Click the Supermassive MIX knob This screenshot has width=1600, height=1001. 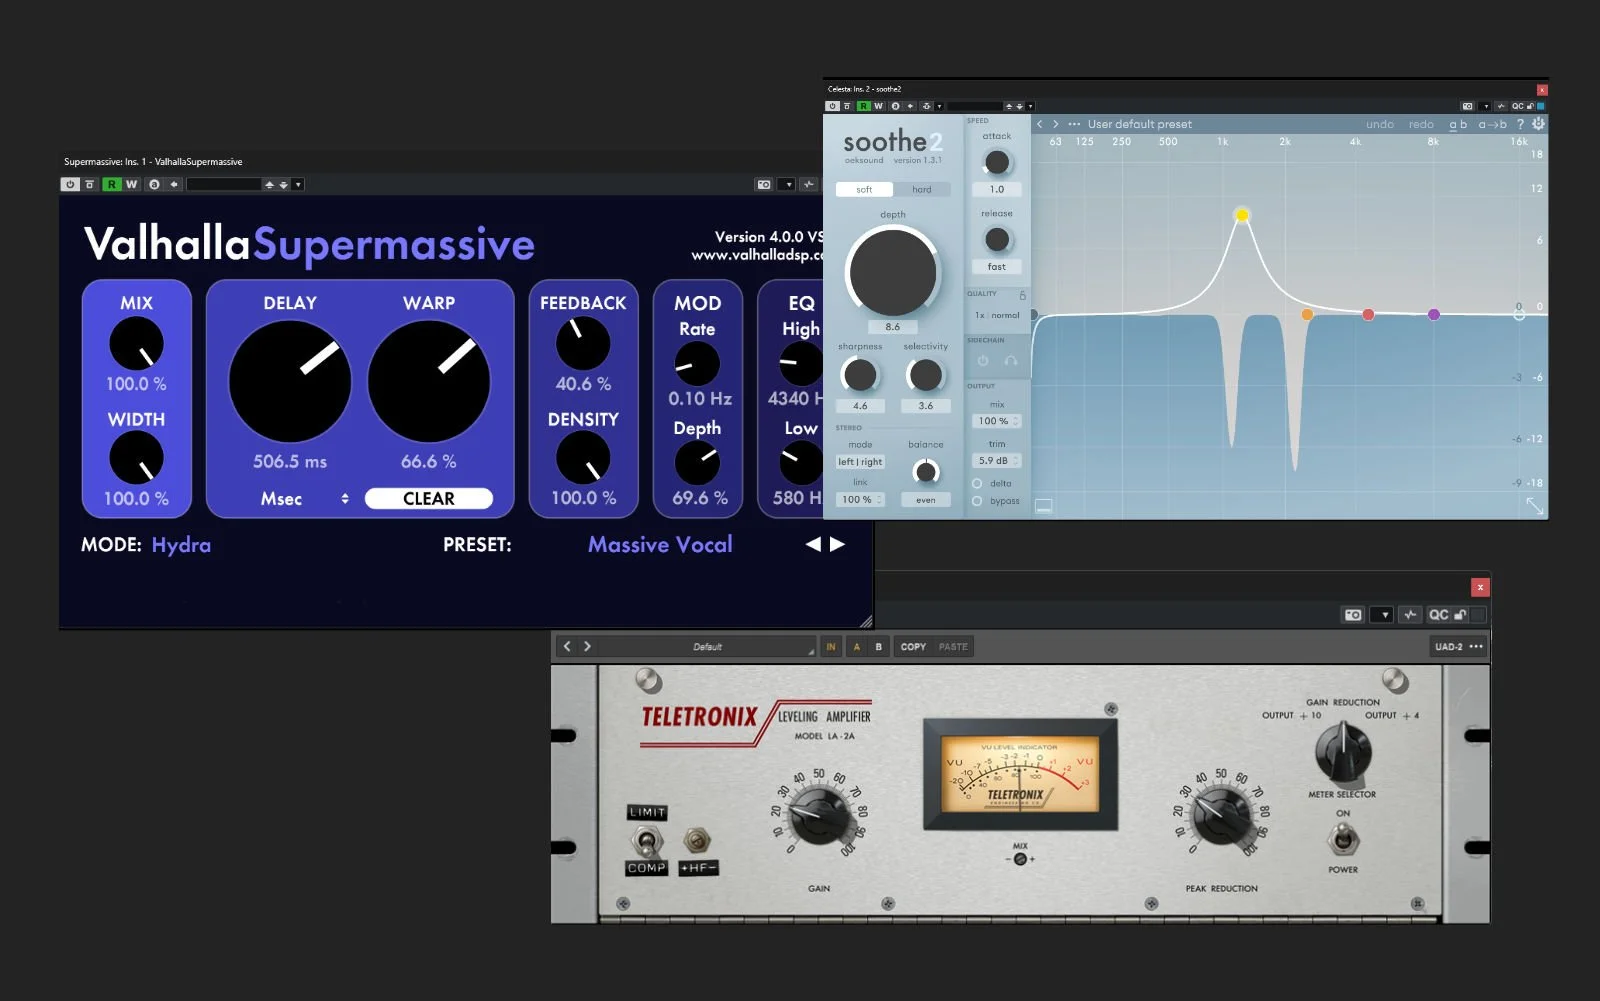[x=136, y=344]
